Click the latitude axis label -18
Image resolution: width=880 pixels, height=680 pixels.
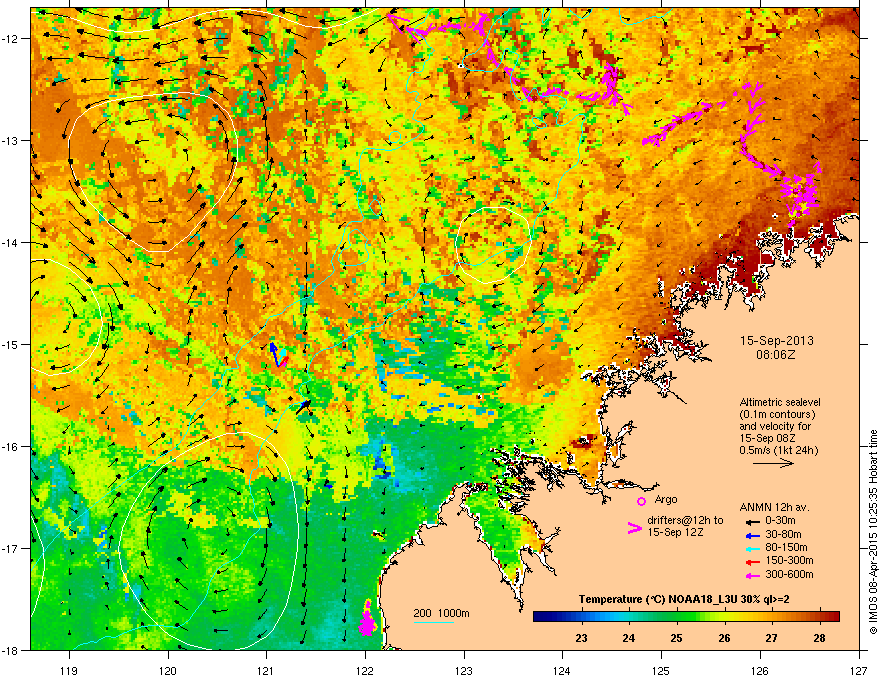click(10, 650)
